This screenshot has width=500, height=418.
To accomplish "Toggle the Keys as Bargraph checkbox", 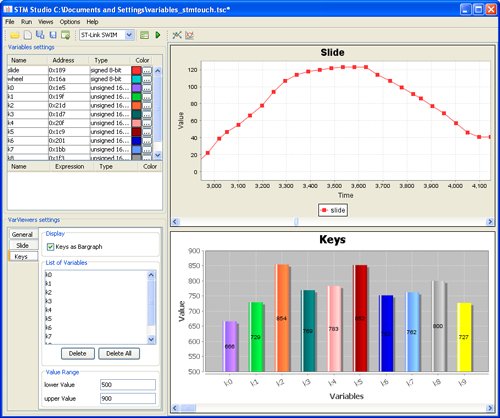I will point(50,247).
